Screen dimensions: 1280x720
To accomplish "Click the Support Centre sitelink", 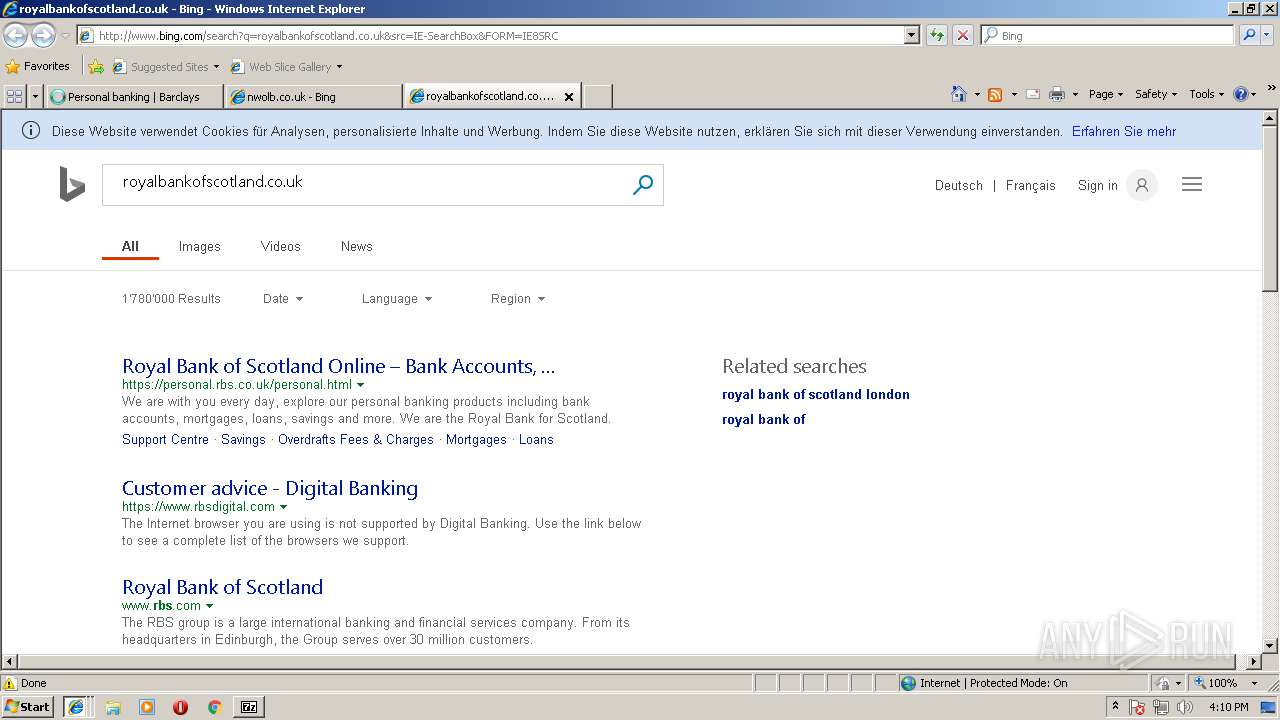I will tap(165, 440).
